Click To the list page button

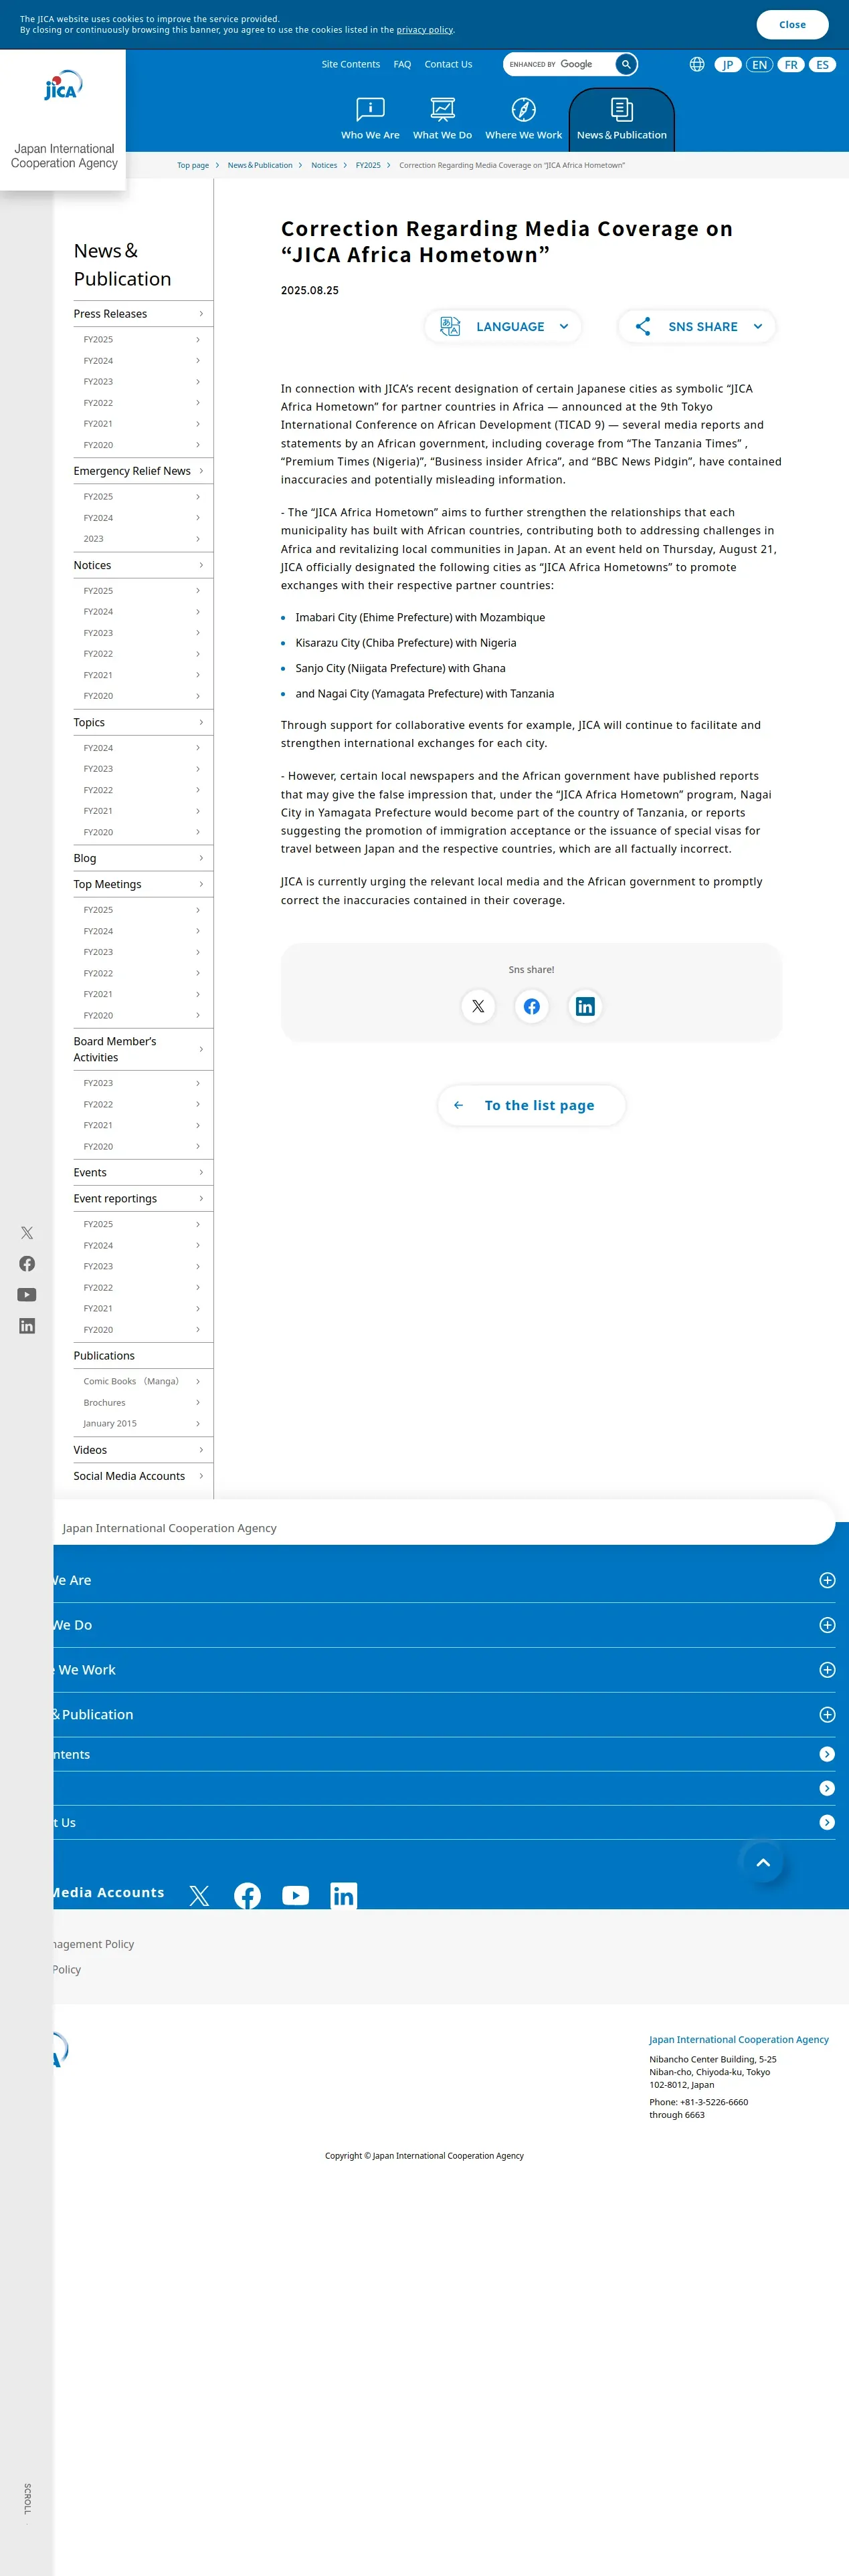(531, 1105)
